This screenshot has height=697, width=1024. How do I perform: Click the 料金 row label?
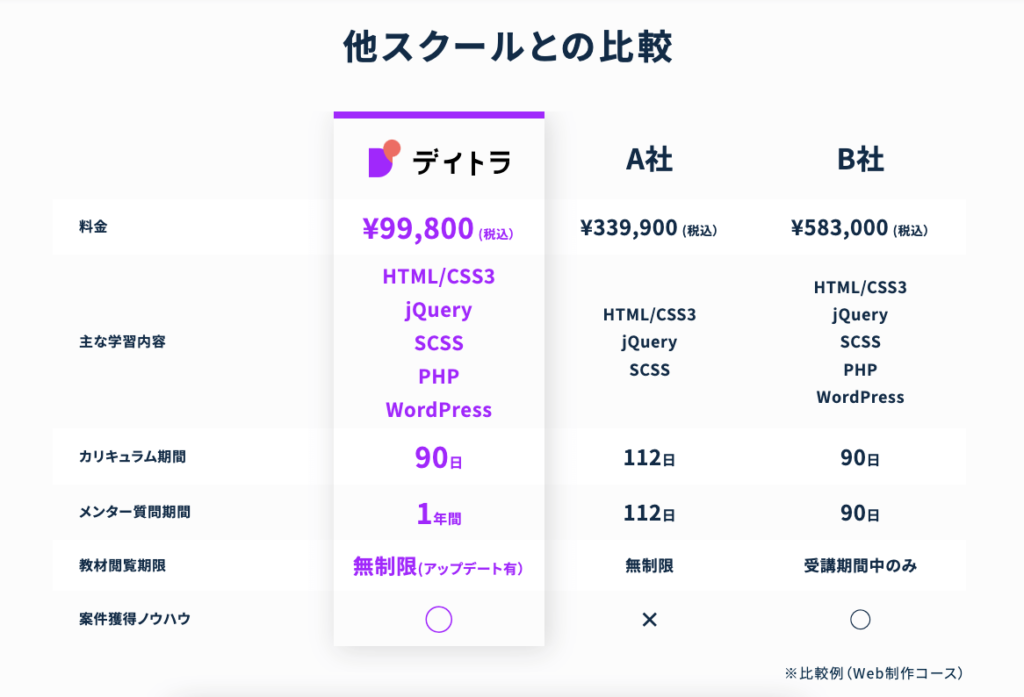point(93,227)
